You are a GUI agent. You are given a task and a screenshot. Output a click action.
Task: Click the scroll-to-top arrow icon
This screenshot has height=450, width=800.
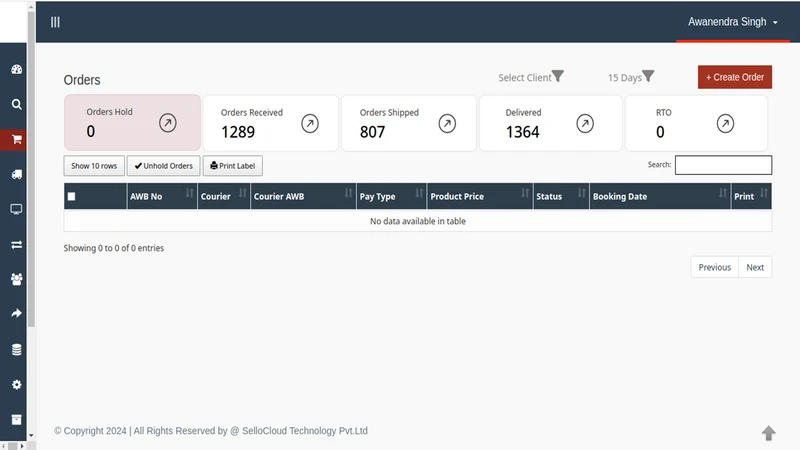click(x=768, y=433)
